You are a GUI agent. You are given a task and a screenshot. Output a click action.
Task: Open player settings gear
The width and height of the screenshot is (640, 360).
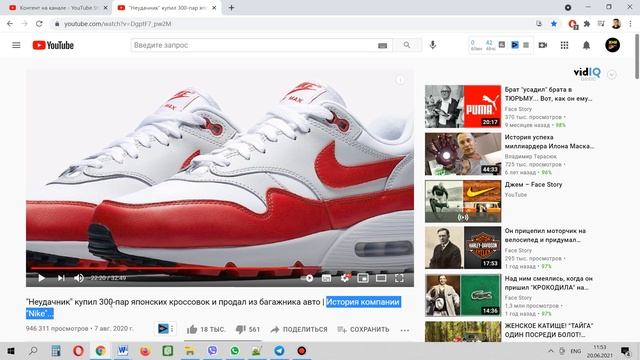(x=345, y=278)
